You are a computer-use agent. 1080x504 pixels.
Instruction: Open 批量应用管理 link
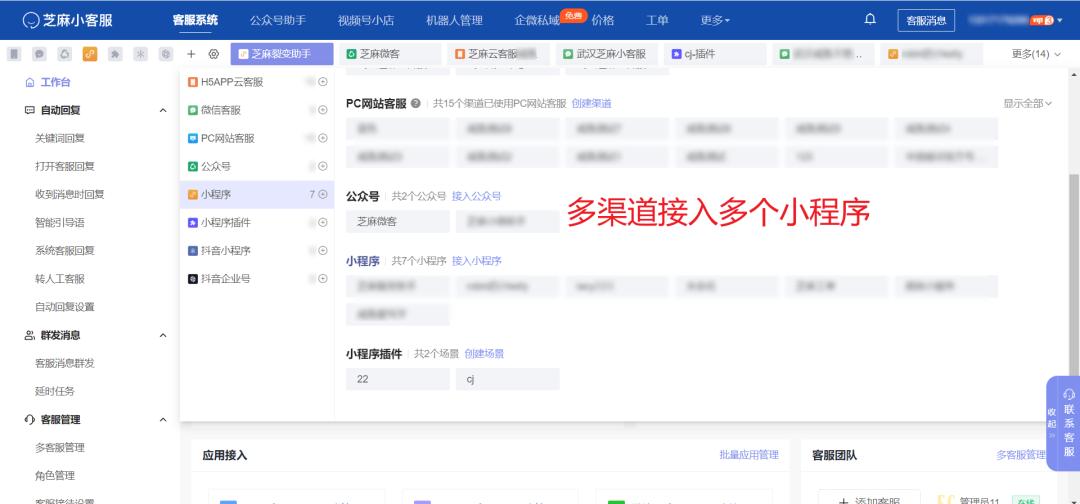click(749, 455)
